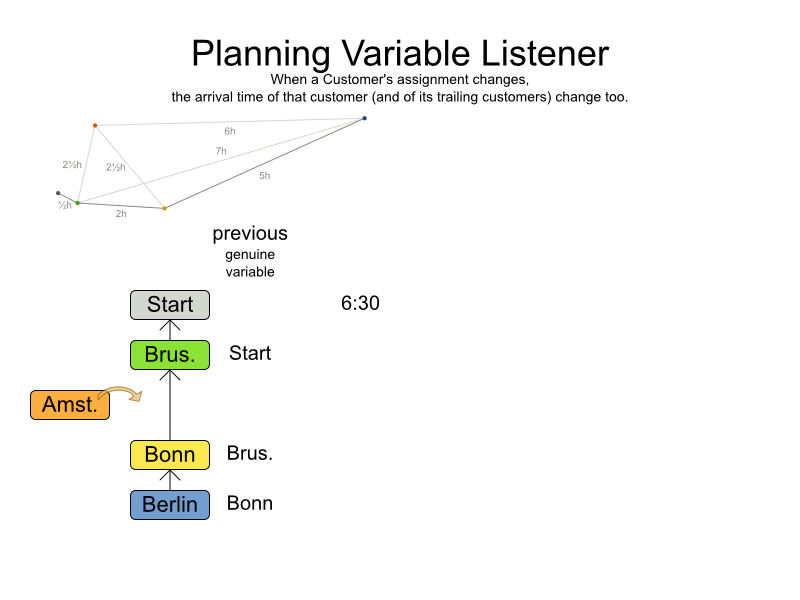Viewport: 800px width, 600px height.
Task: Select the yellow Bonn box
Action: pos(170,455)
